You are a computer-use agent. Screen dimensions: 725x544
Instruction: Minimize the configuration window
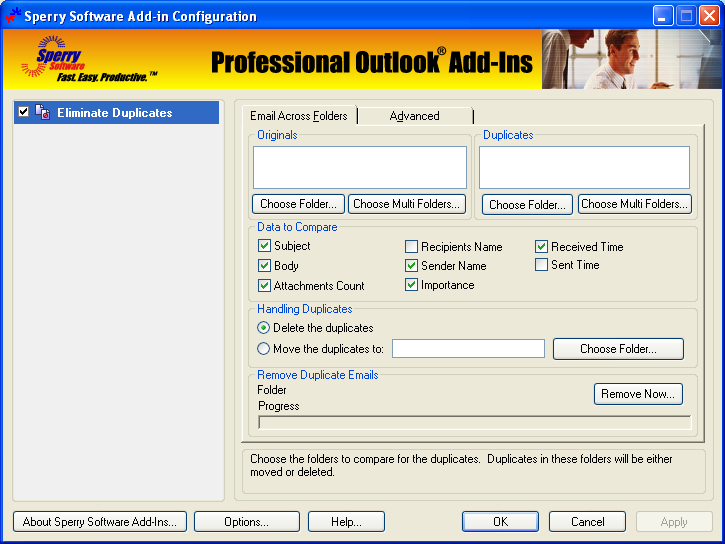tap(662, 16)
